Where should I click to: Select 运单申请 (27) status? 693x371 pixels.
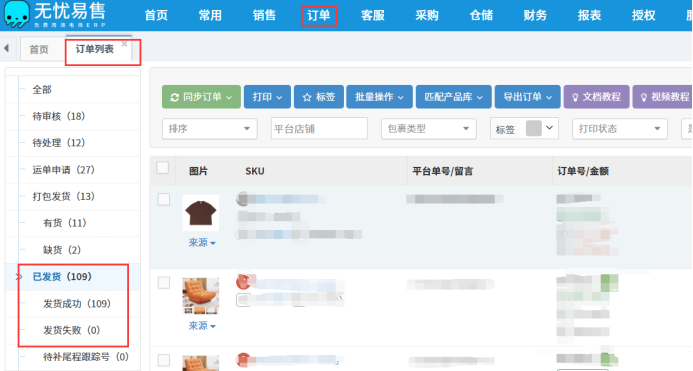coord(64,170)
